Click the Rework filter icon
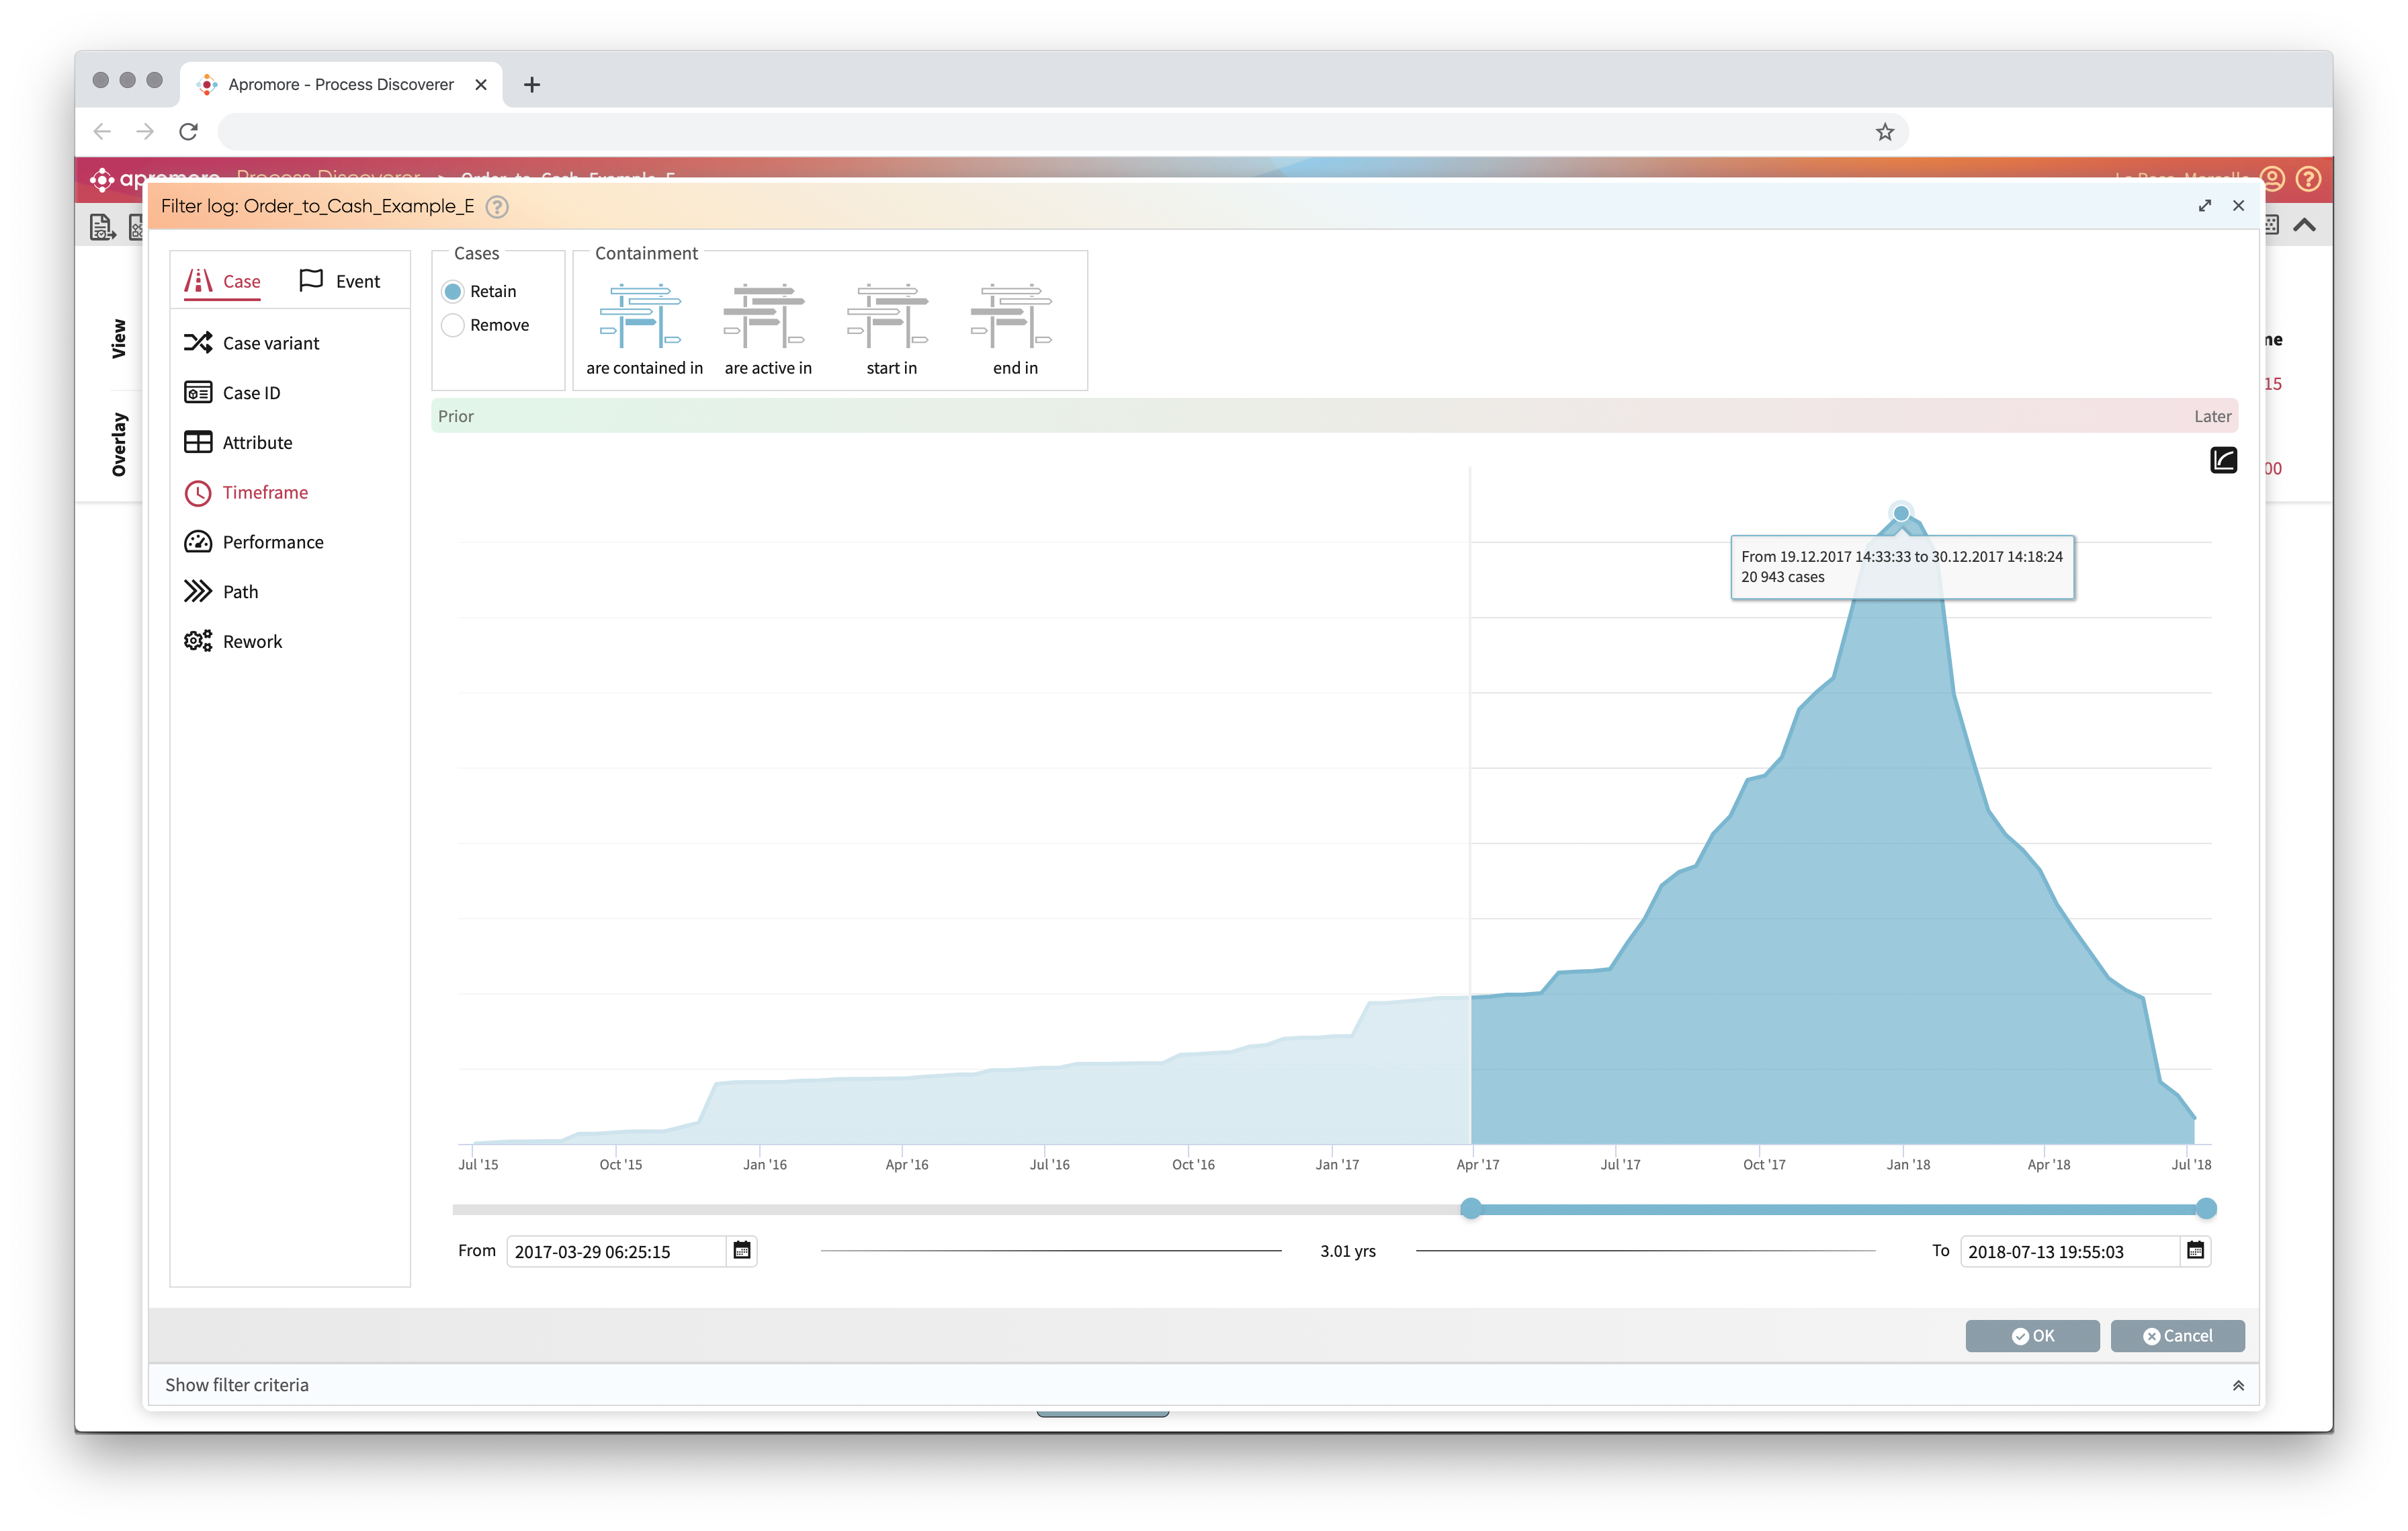Image resolution: width=2408 pixels, height=1531 pixels. tap(198, 641)
